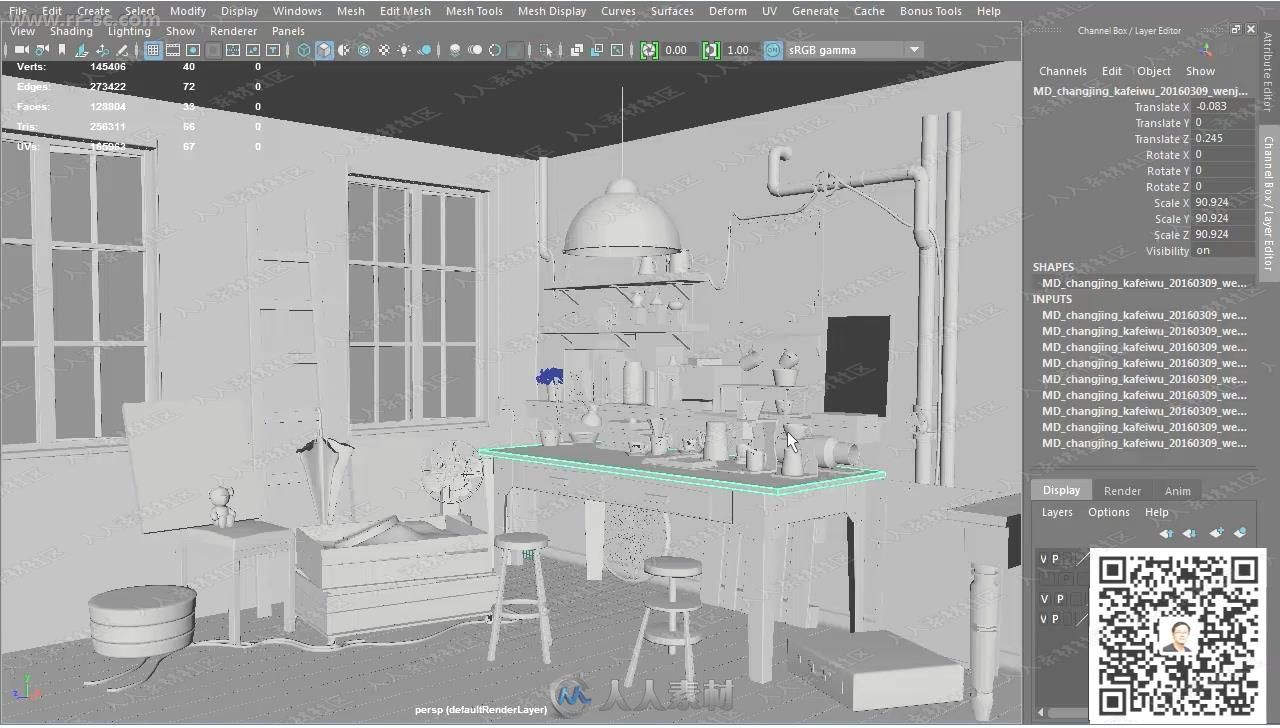This screenshot has width=1280, height=728.
Task: Toggle use all lights bulb icon
Action: [404, 49]
